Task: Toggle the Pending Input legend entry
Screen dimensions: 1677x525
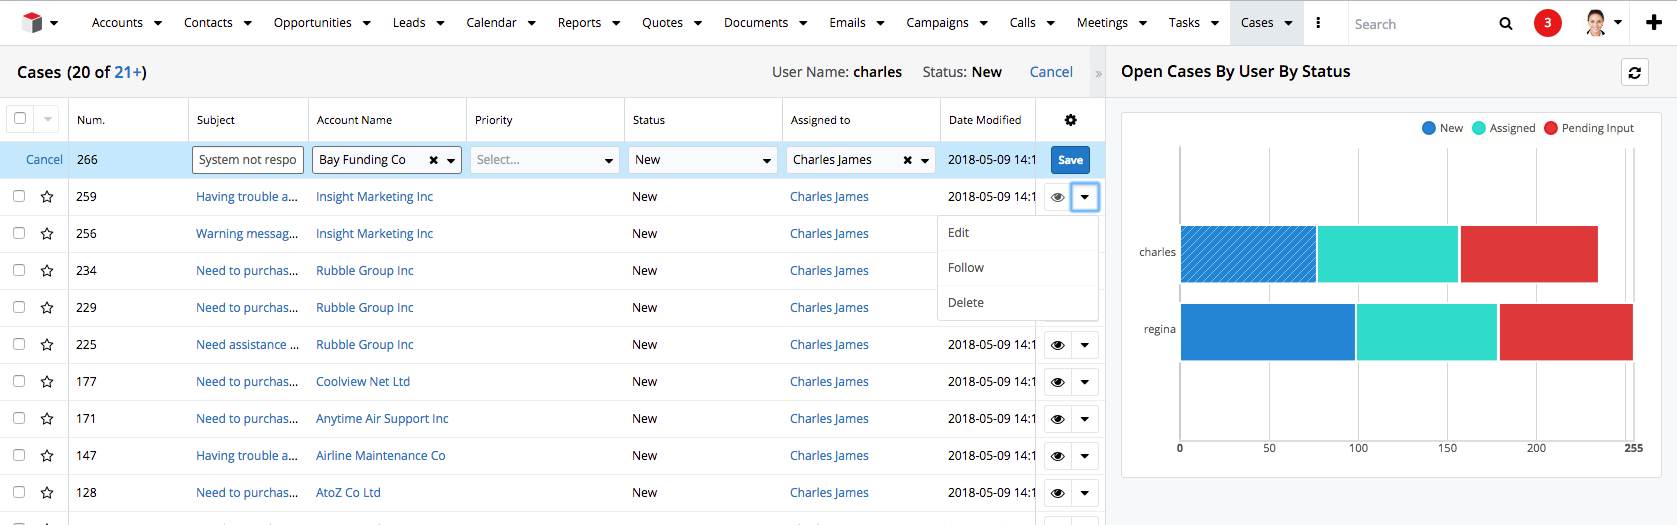Action: tap(1589, 128)
